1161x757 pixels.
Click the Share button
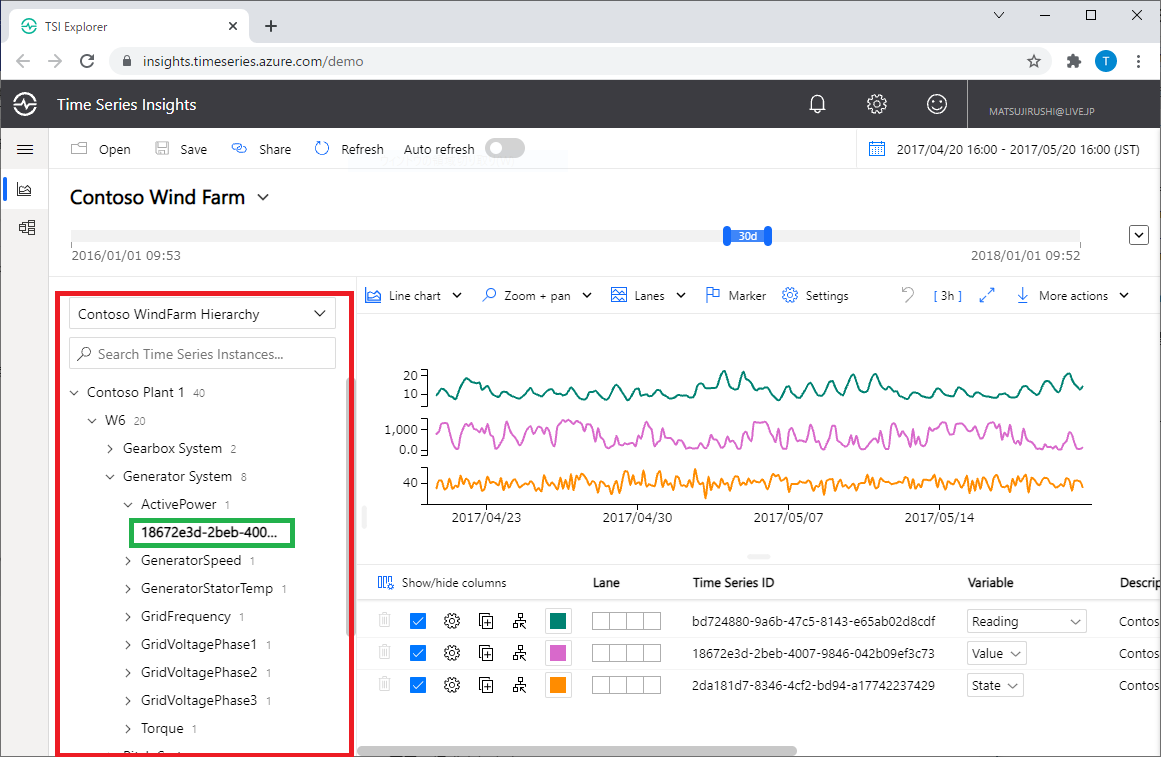point(261,149)
